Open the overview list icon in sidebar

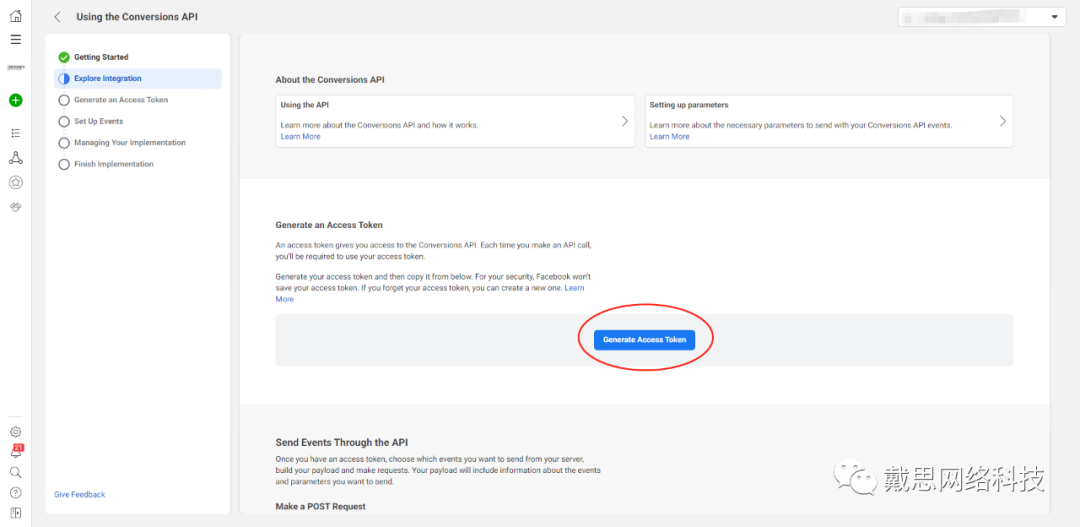coord(15,132)
